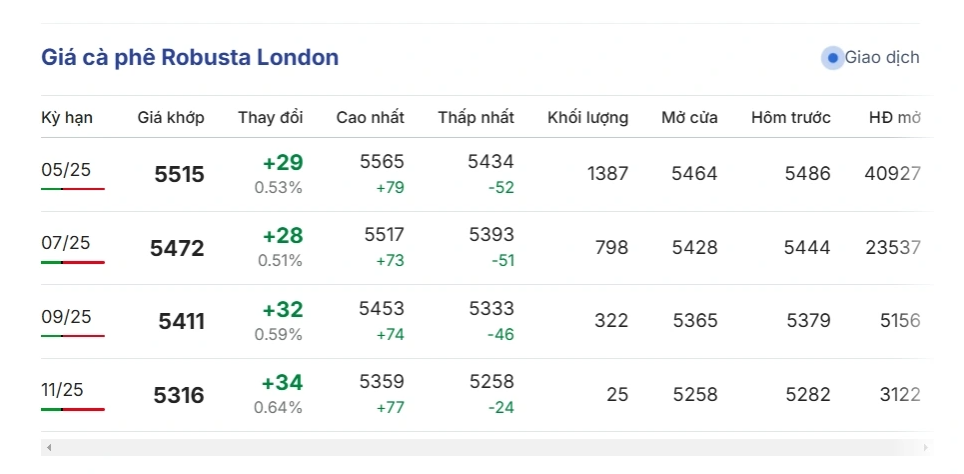Click the price range bar under 11/25
The width and height of the screenshot is (964, 474).
tap(73, 409)
